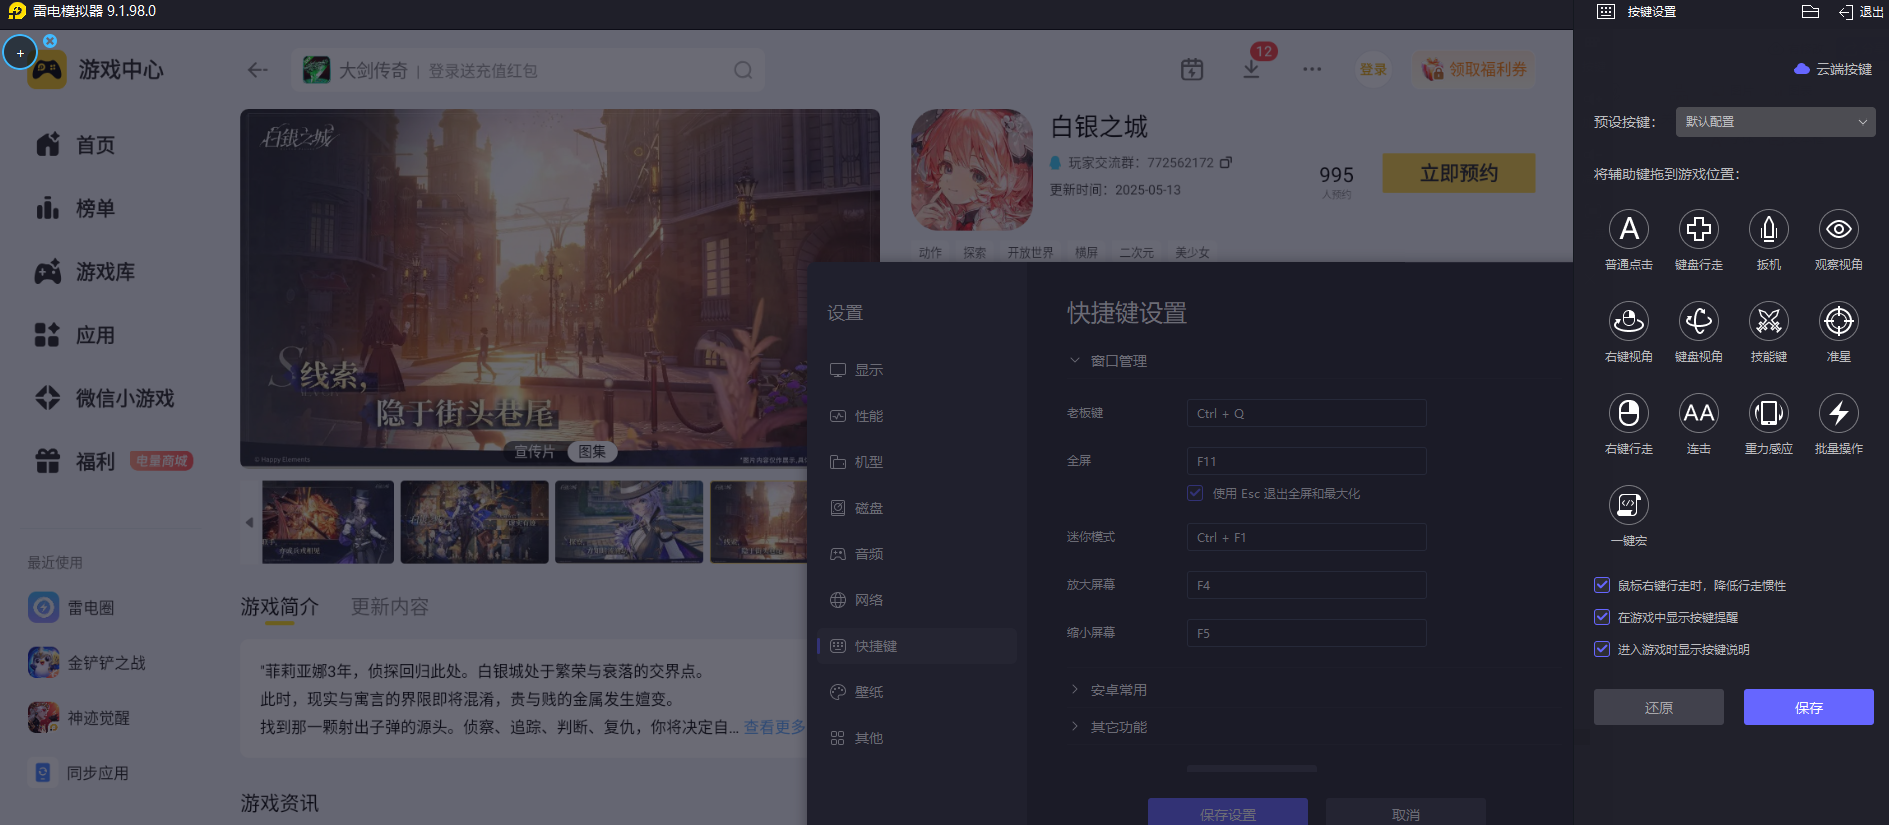
Task: Click the 保存 button in key settings
Action: (x=1809, y=707)
